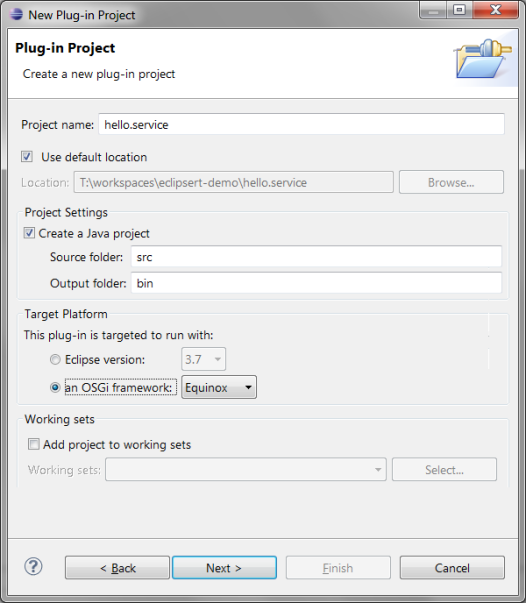Toggle Create a Java project checkbox
The image size is (526, 603).
coord(29,233)
